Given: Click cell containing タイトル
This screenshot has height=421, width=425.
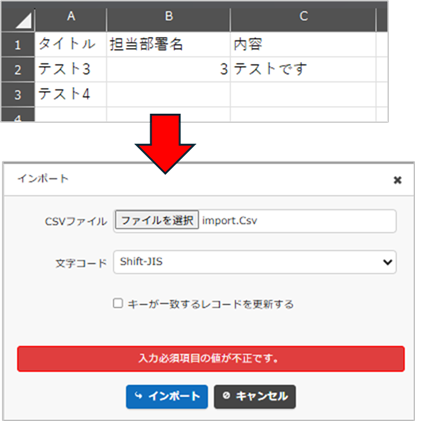Looking at the screenshot, I should [71, 44].
